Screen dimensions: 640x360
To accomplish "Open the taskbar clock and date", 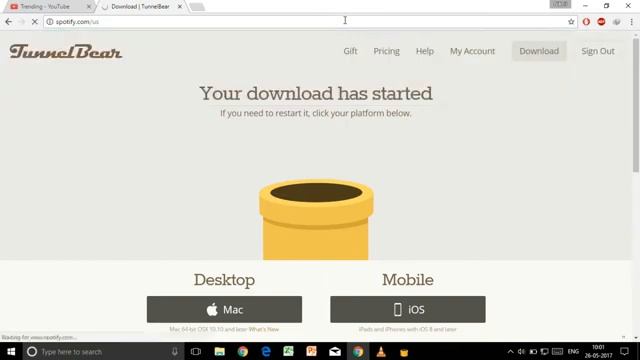I will point(598,351).
